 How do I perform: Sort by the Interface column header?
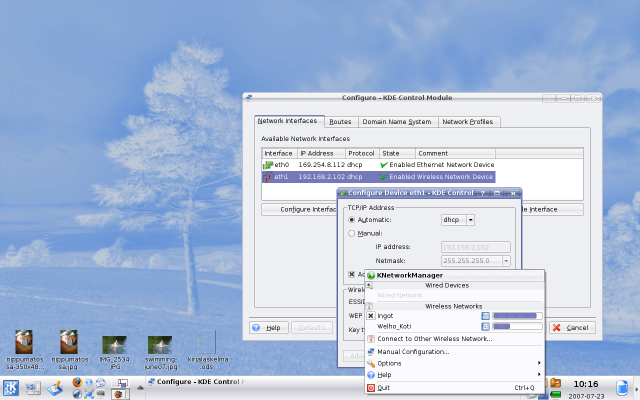click(x=280, y=153)
